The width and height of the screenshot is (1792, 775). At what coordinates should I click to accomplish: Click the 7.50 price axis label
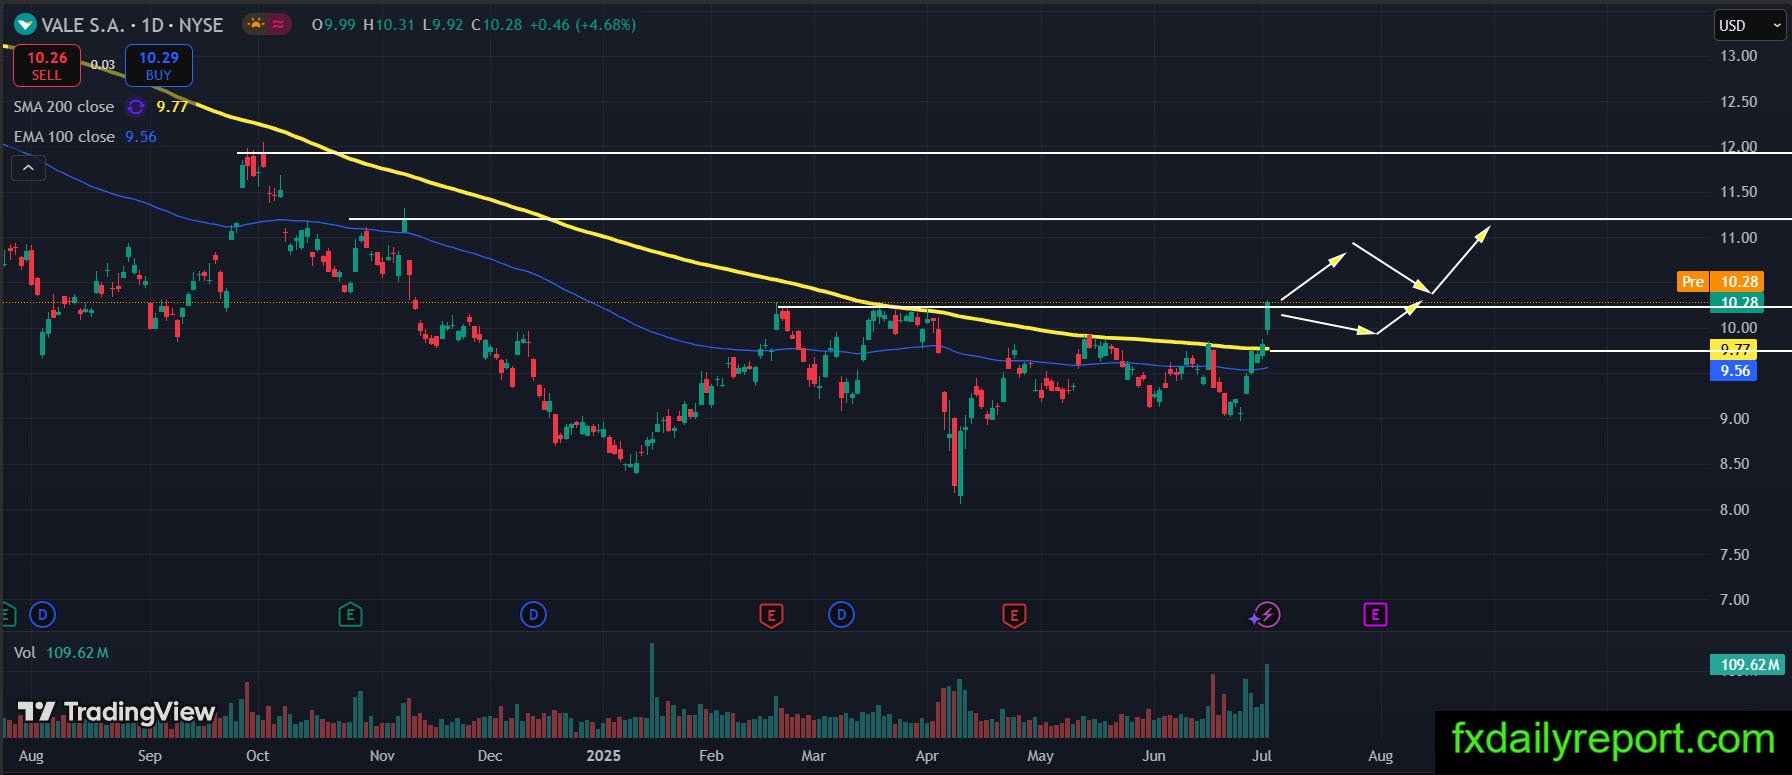coord(1734,555)
